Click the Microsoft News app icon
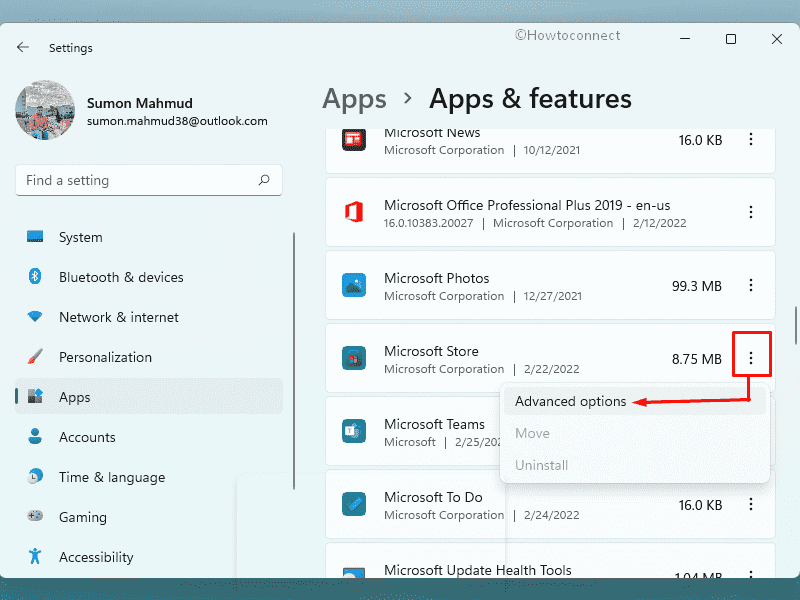The height and width of the screenshot is (600, 800). [x=354, y=139]
